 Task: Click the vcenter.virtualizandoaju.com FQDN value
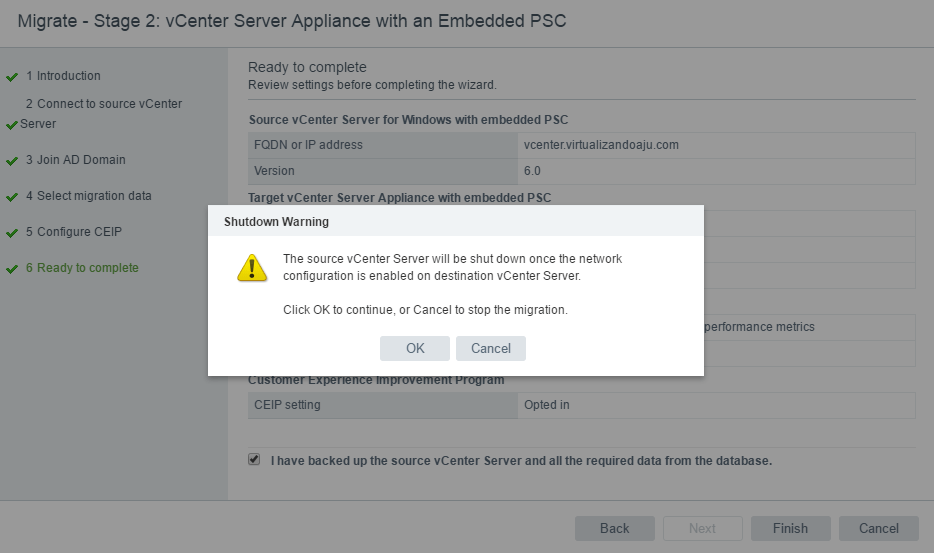[601, 145]
